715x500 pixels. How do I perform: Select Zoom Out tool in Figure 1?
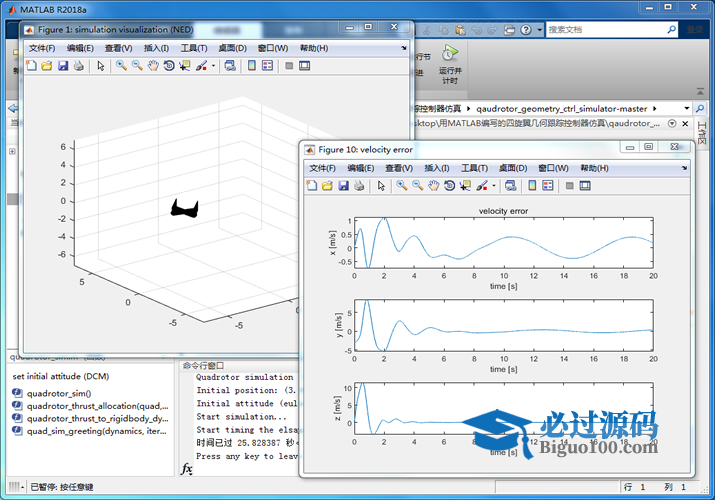tap(137, 66)
